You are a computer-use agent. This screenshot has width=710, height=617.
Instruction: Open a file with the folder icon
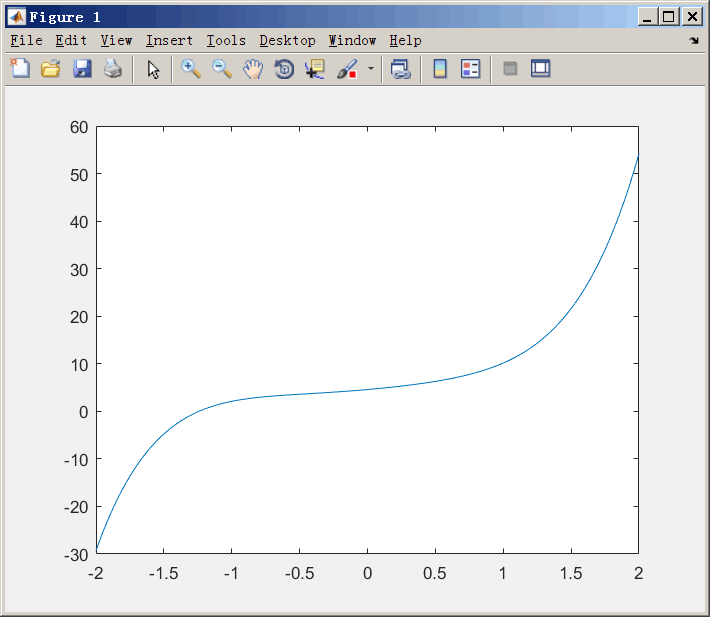coord(51,69)
